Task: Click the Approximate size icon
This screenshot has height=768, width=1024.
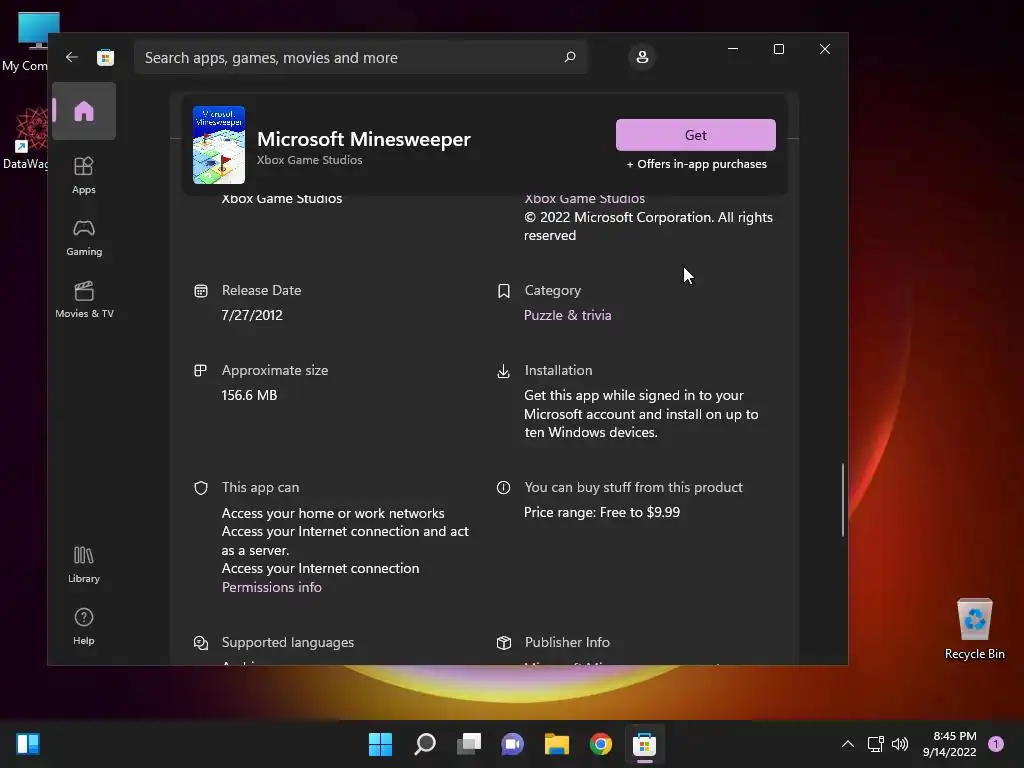Action: pos(200,370)
